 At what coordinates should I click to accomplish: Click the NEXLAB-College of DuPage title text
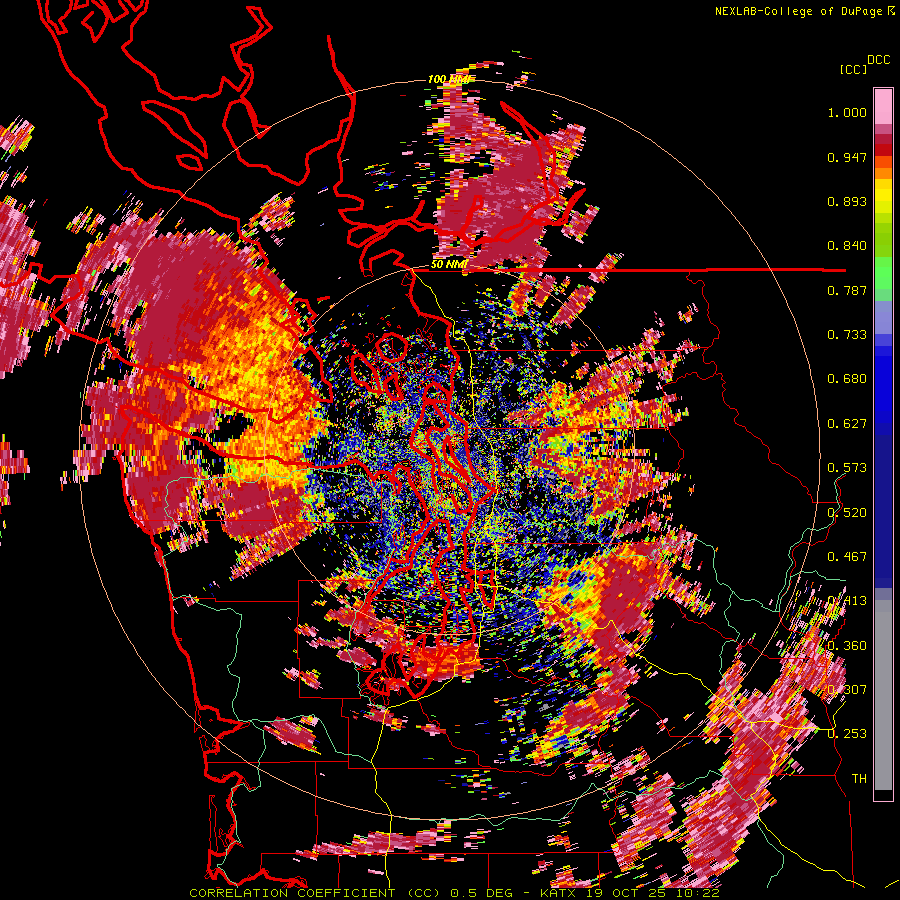tap(798, 11)
